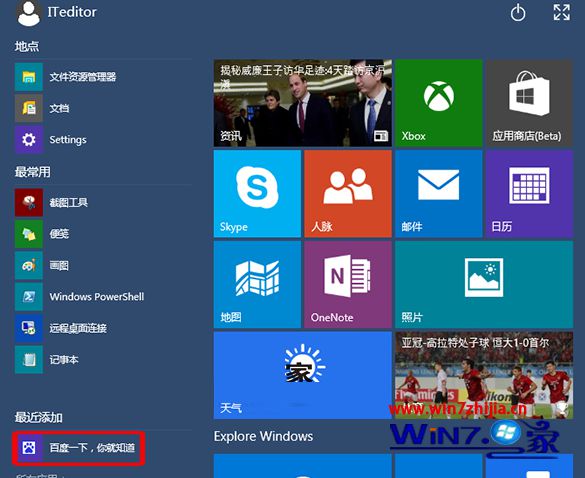Open the ITeditor user account menu

pyautogui.click(x=56, y=13)
